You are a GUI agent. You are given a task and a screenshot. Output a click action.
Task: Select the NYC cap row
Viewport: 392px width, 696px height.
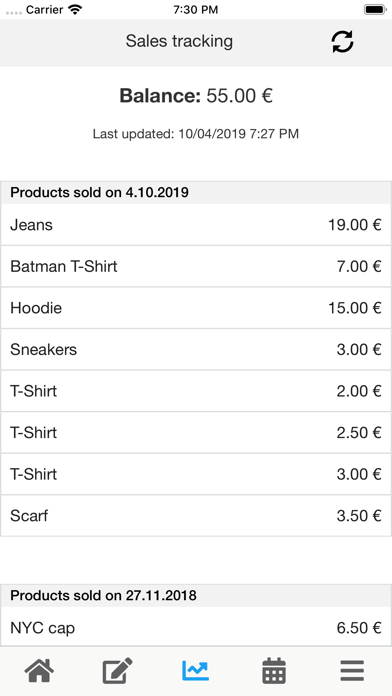[x=196, y=628]
